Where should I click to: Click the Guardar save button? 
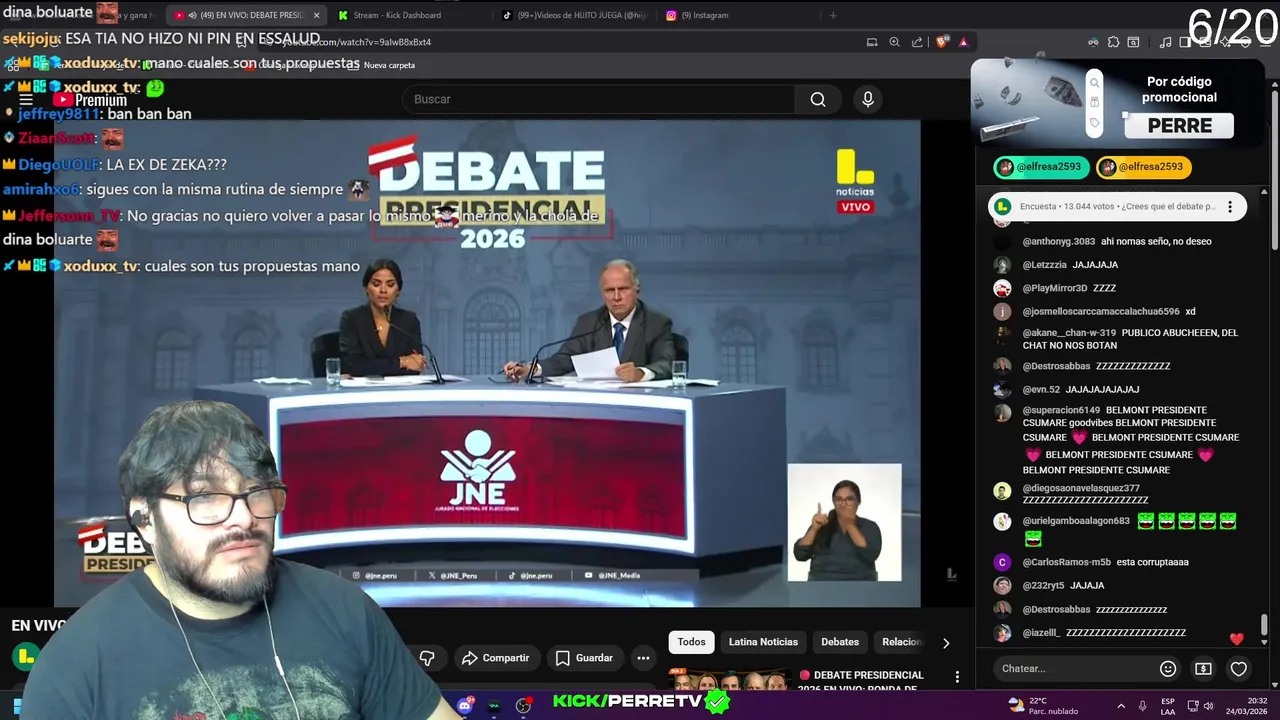click(x=584, y=658)
